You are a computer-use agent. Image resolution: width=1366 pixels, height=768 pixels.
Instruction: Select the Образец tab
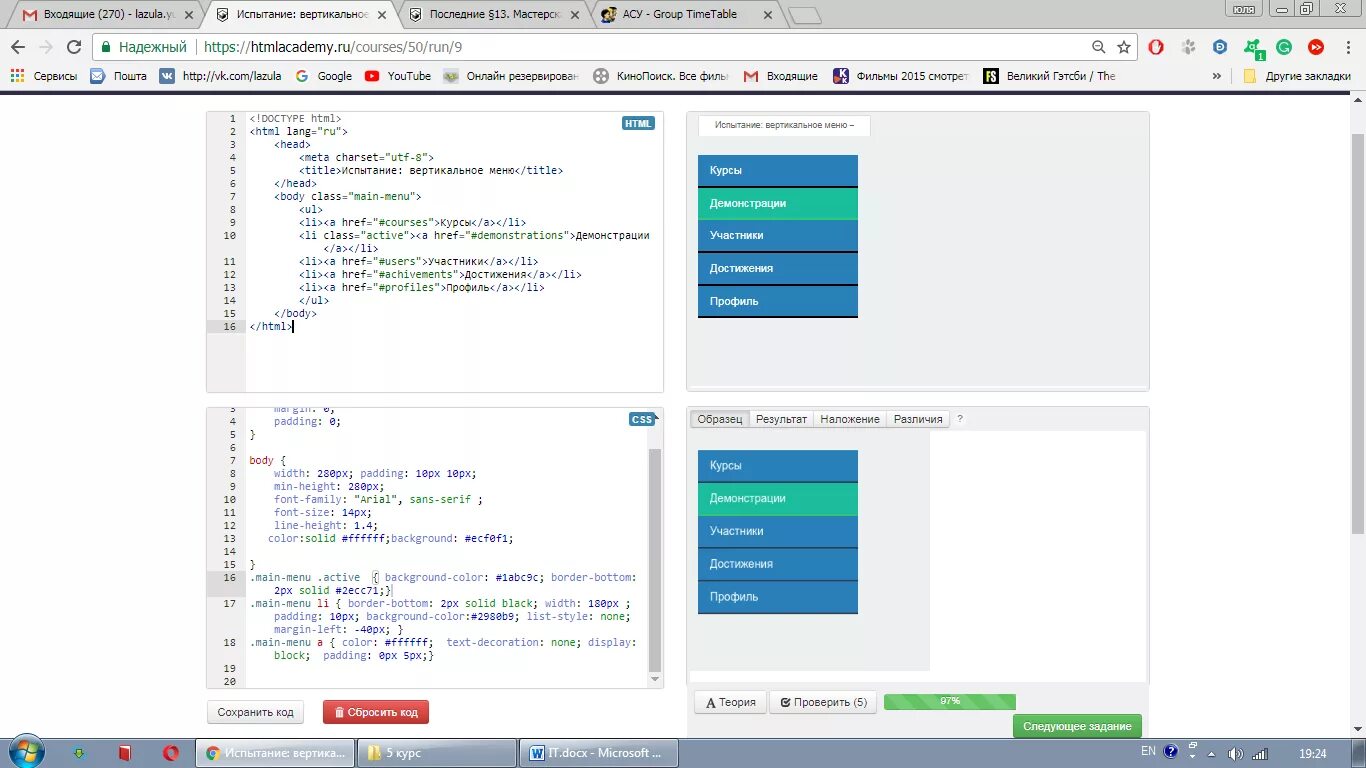click(x=720, y=419)
